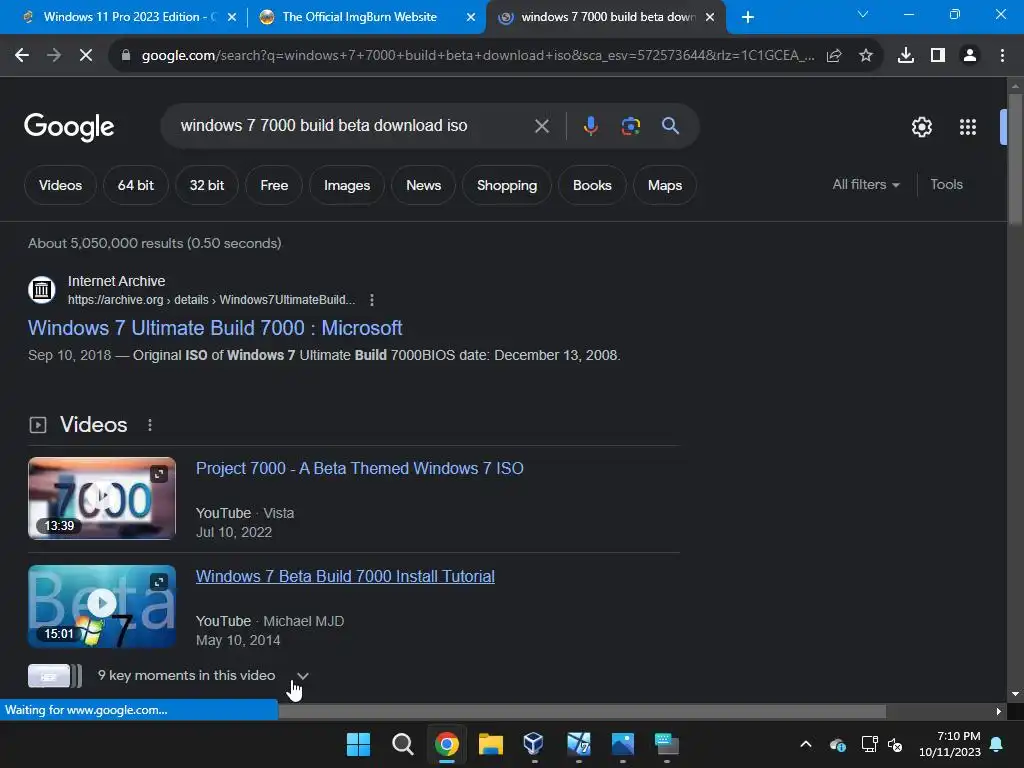Share this page via address bar icon
The image size is (1024, 768).
coord(834,56)
